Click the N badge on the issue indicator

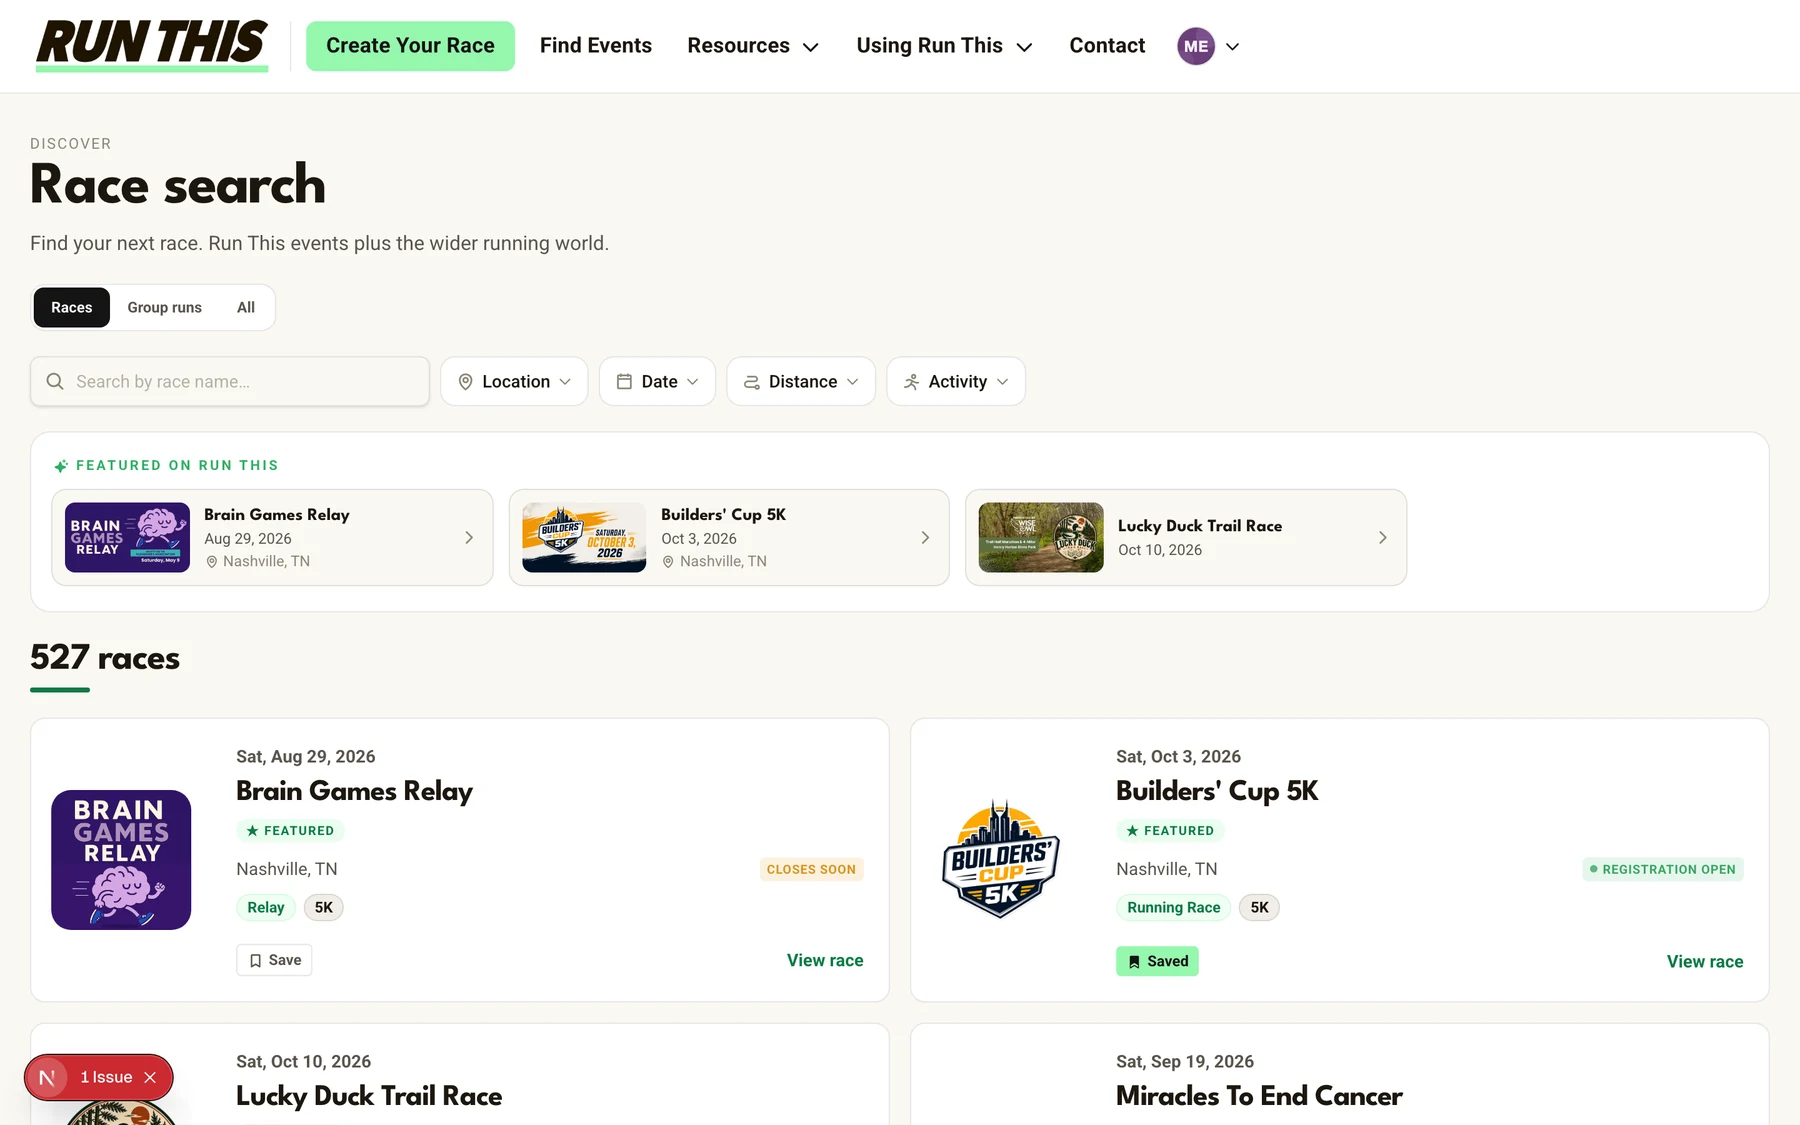click(x=47, y=1077)
